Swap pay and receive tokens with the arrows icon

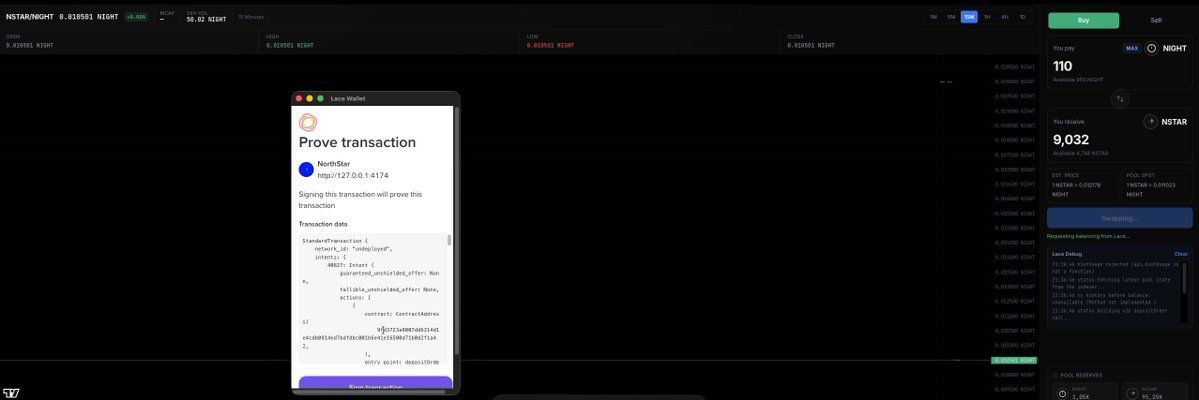pyautogui.click(x=1119, y=99)
